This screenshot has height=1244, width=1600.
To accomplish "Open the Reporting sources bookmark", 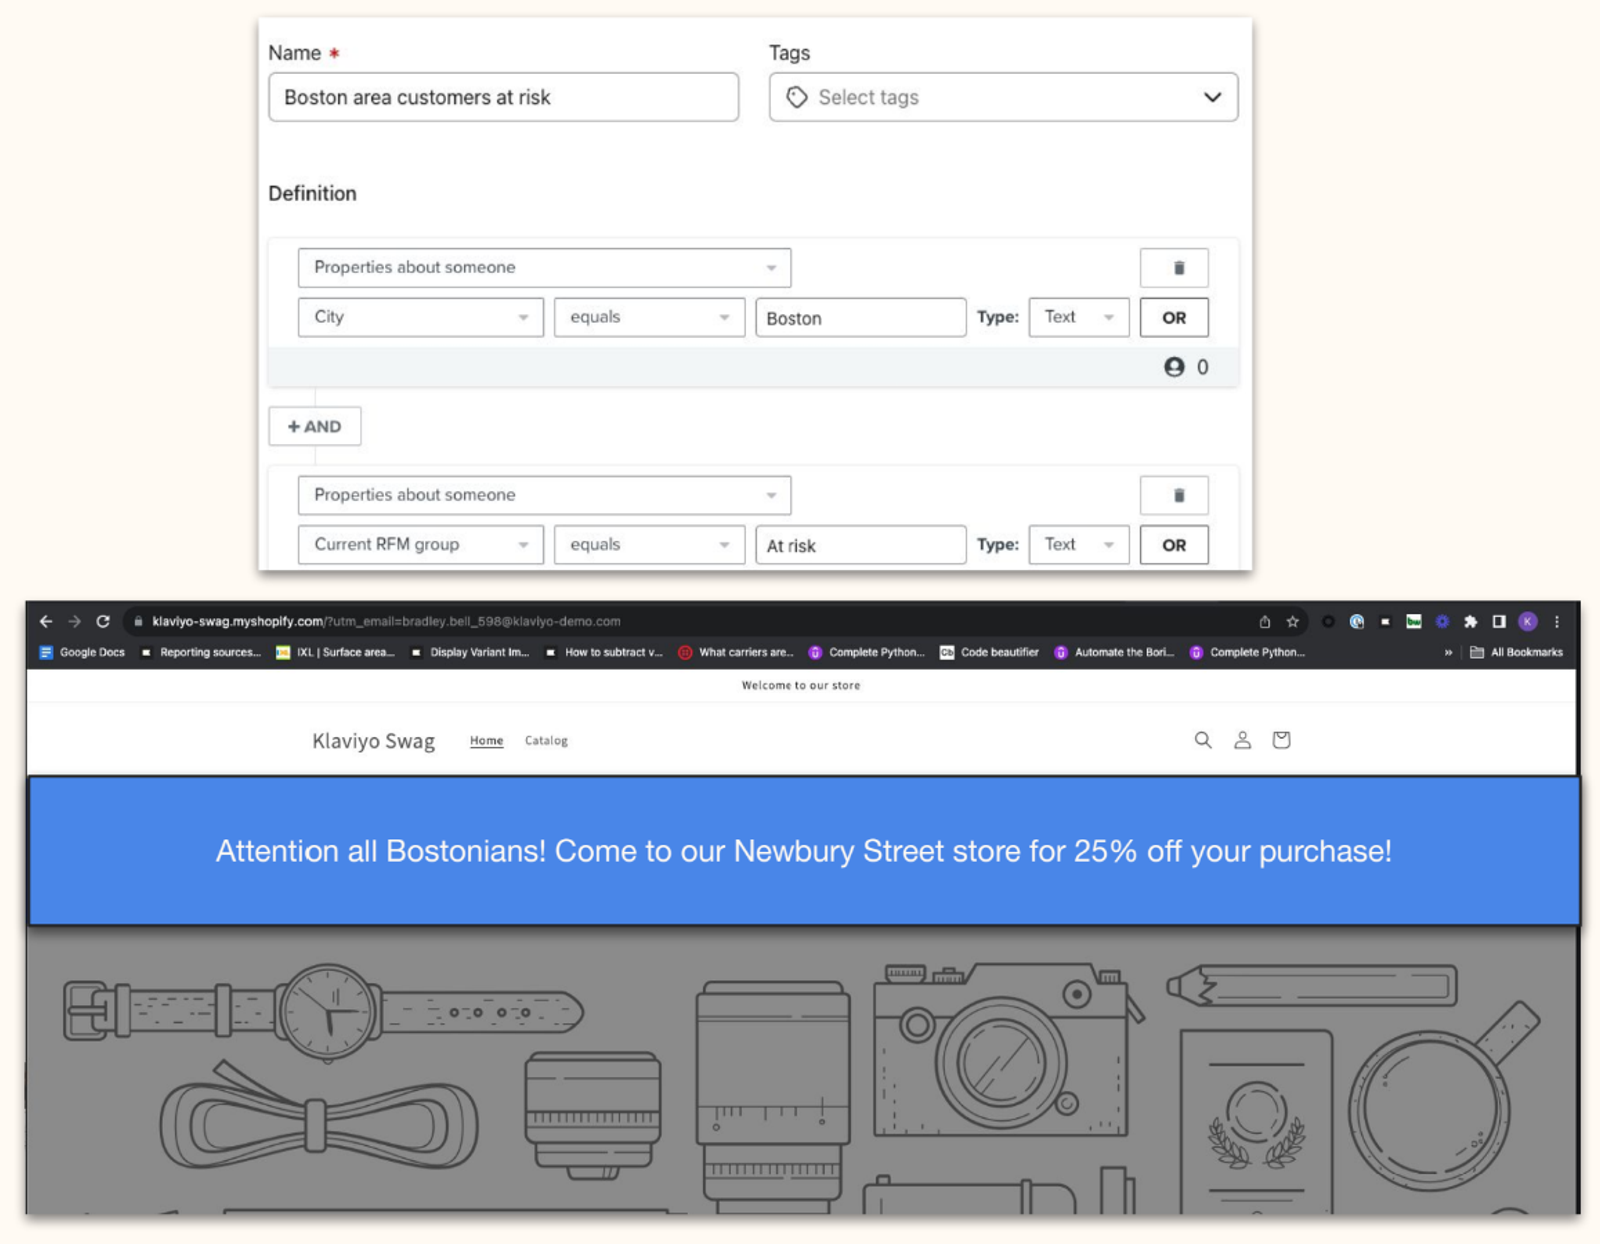I will point(201,652).
